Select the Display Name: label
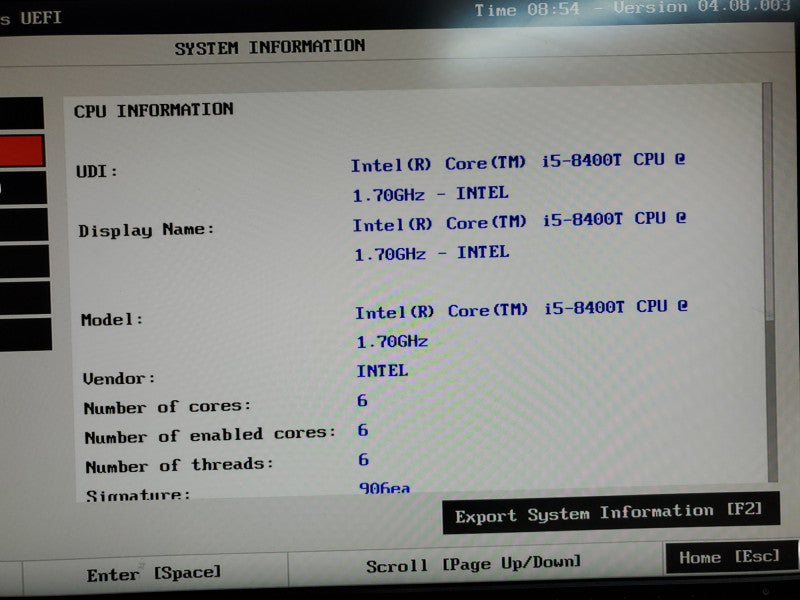The width and height of the screenshot is (800, 600). pos(146,230)
